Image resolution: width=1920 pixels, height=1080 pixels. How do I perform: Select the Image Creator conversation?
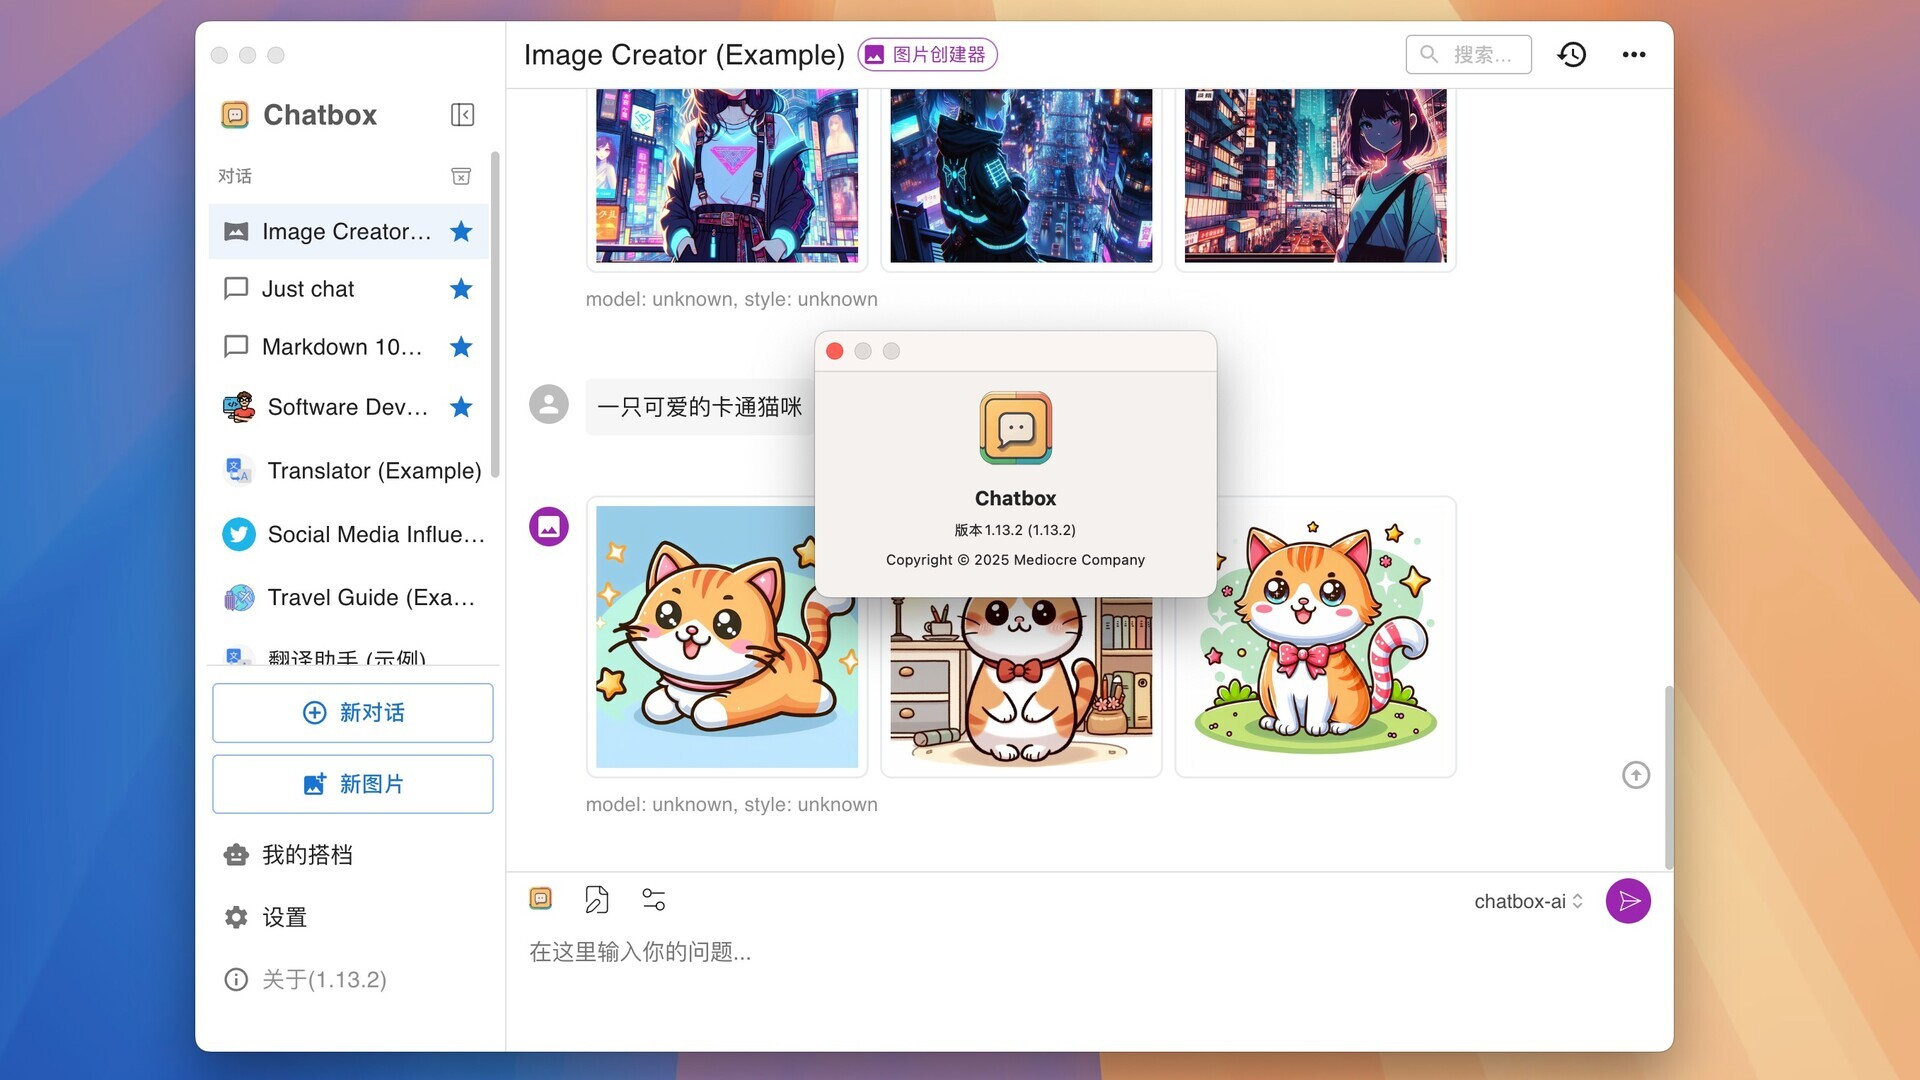tap(340, 231)
